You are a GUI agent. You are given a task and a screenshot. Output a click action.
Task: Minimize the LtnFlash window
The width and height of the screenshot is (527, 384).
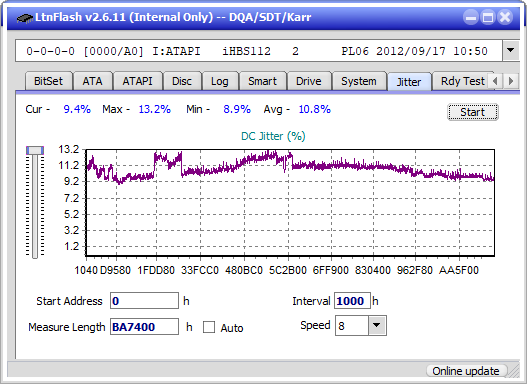coord(471,17)
